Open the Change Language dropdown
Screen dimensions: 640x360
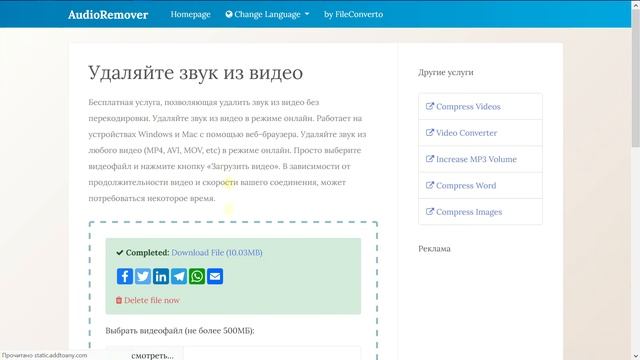tap(267, 14)
